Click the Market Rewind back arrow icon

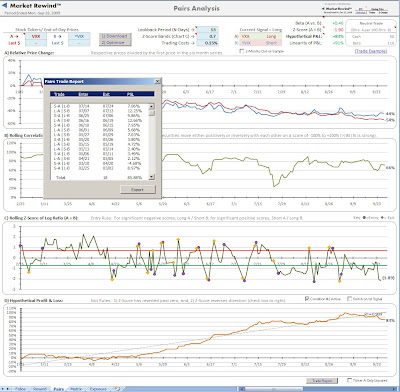pyautogui.click(x=5, y=6)
